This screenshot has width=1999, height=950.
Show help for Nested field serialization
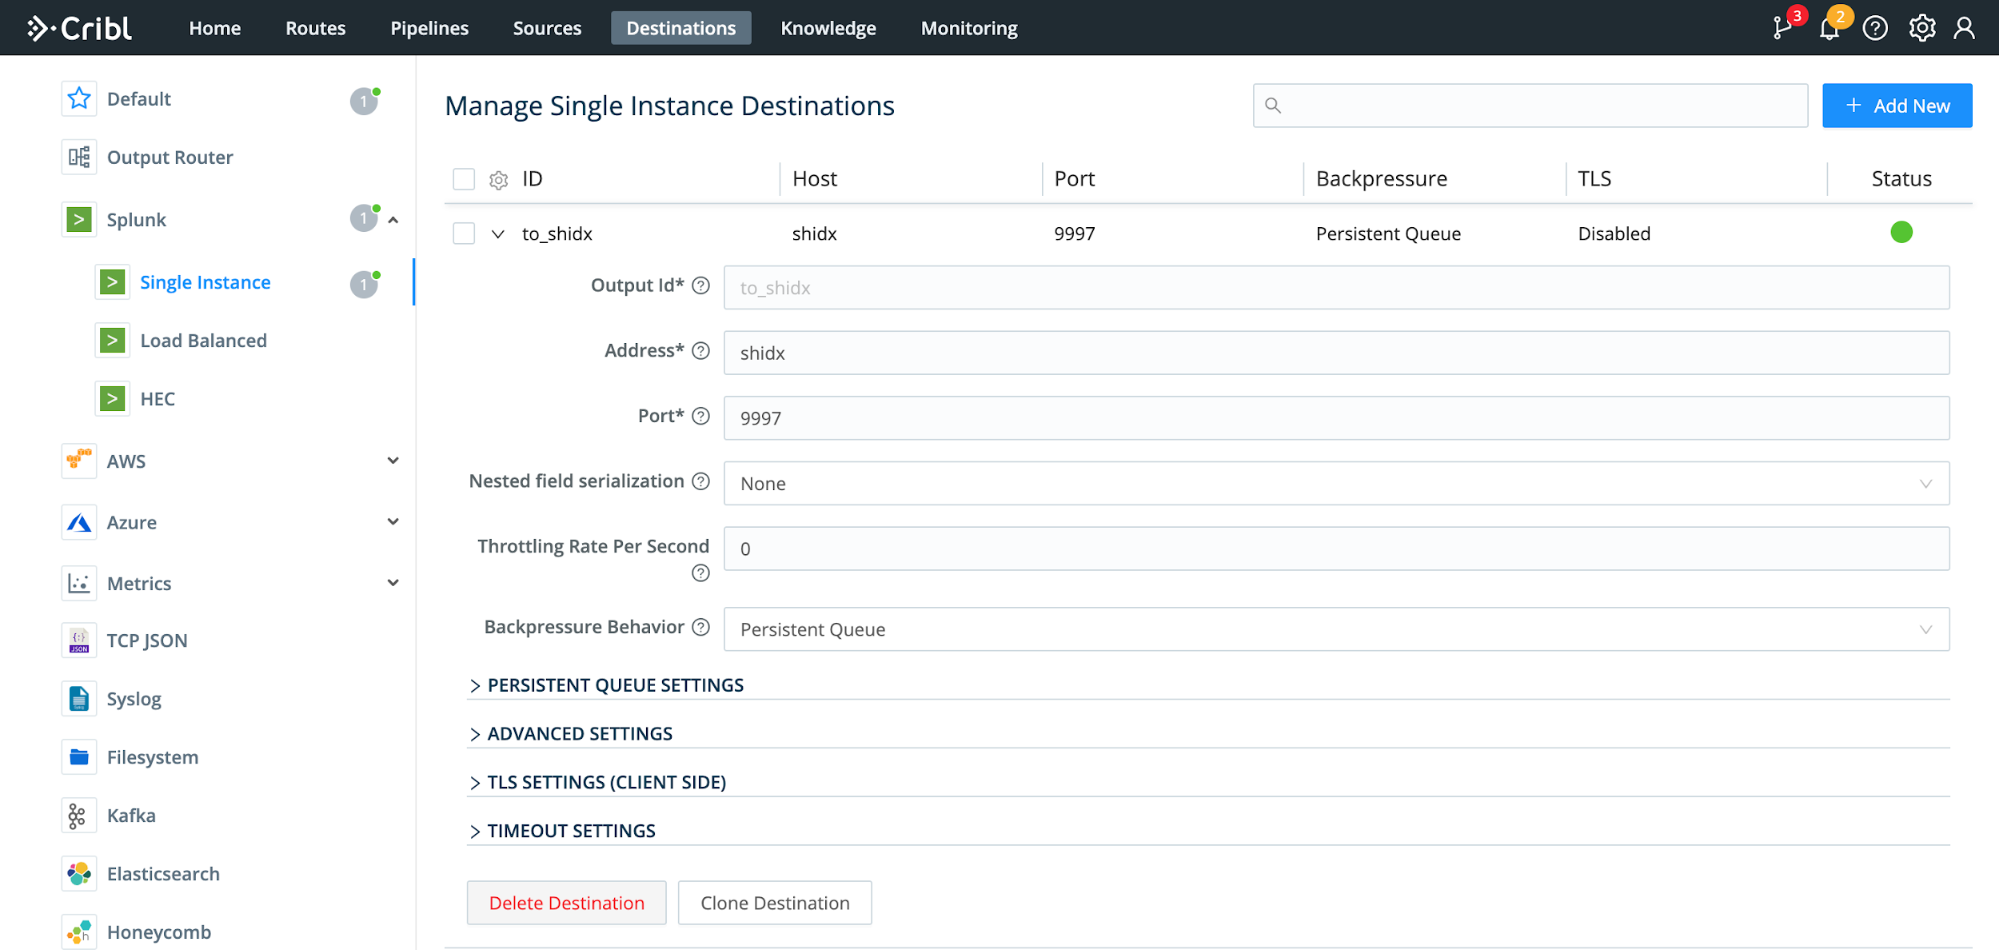coord(701,481)
